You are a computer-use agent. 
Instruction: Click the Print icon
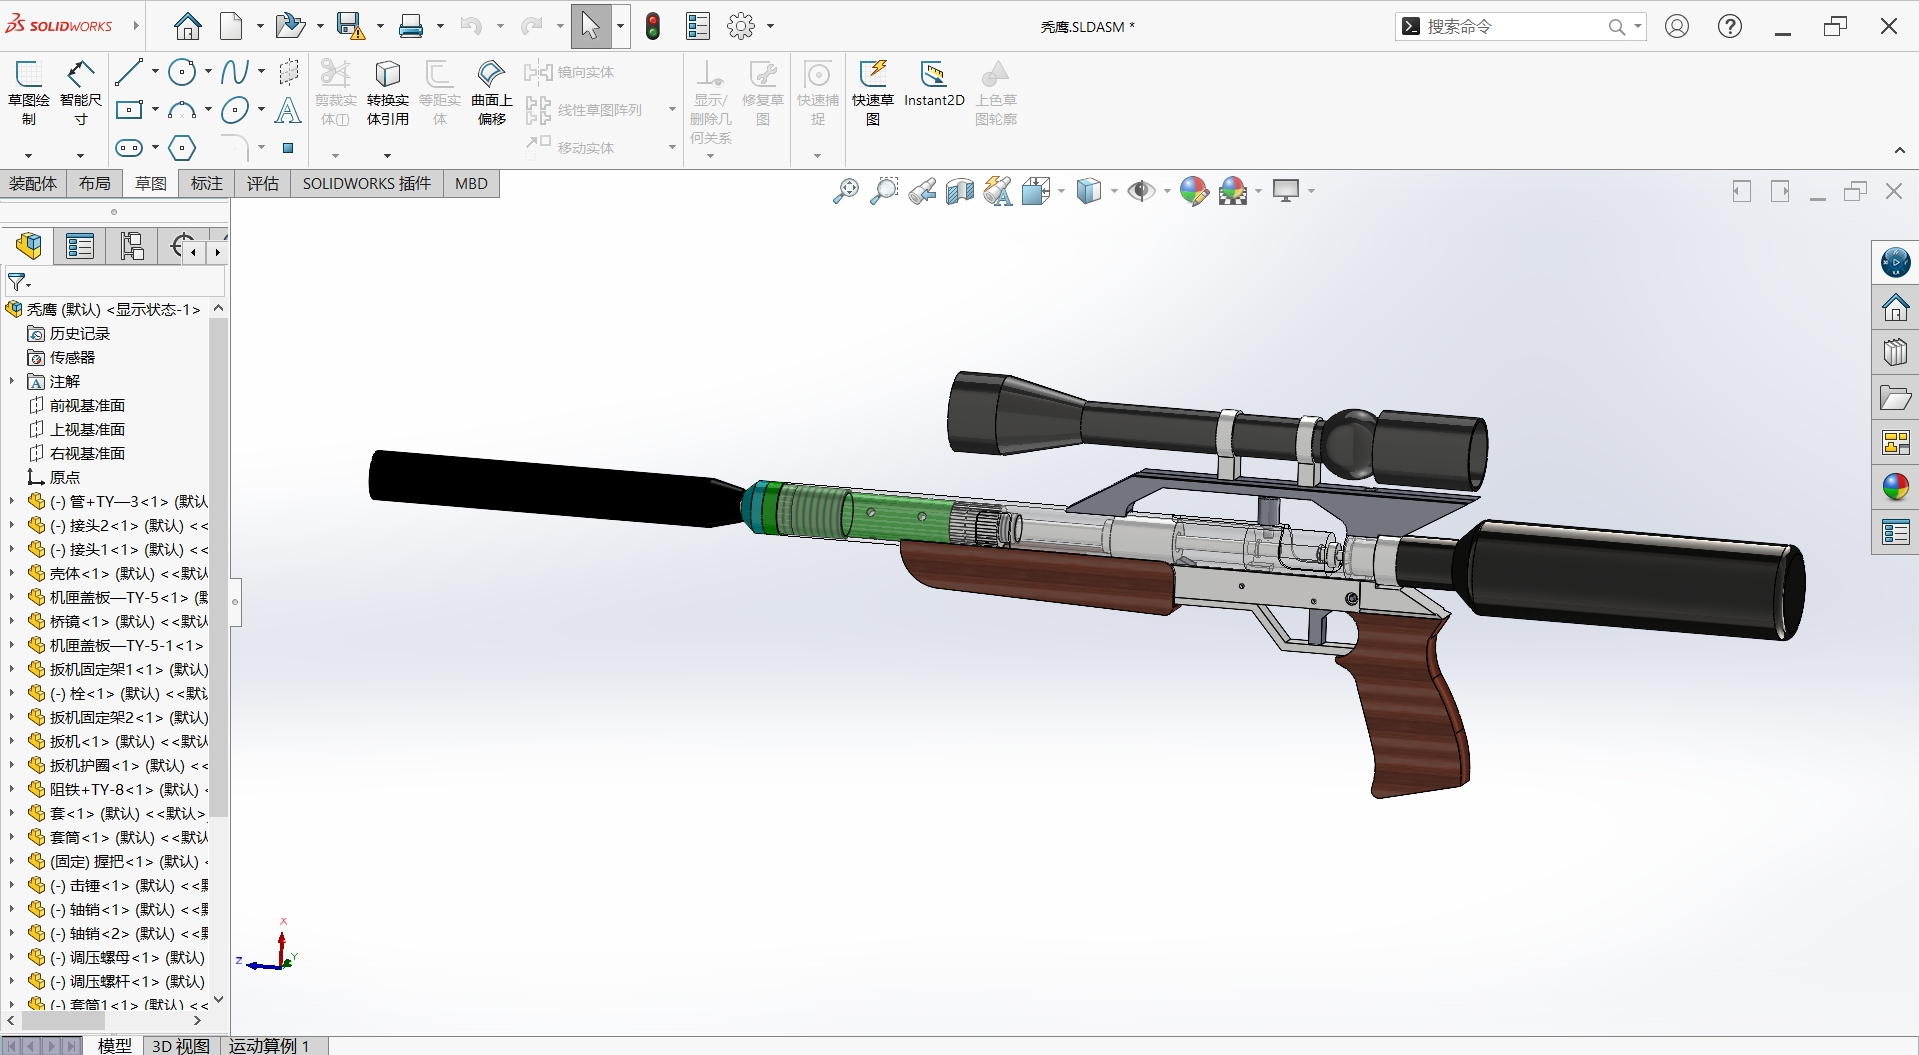pyautogui.click(x=411, y=26)
